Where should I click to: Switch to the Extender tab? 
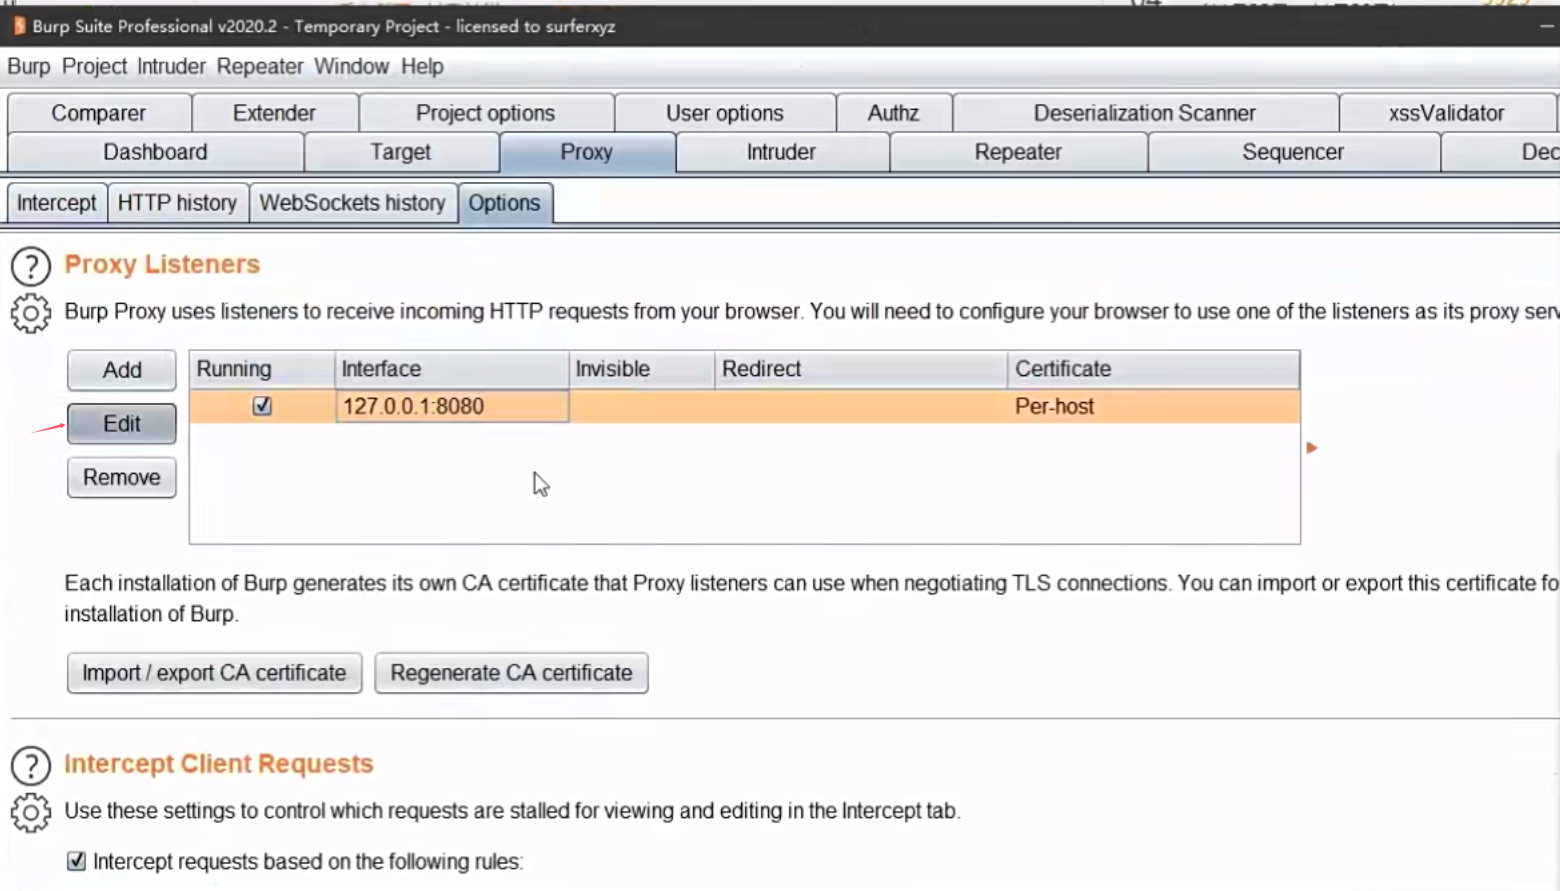274,113
